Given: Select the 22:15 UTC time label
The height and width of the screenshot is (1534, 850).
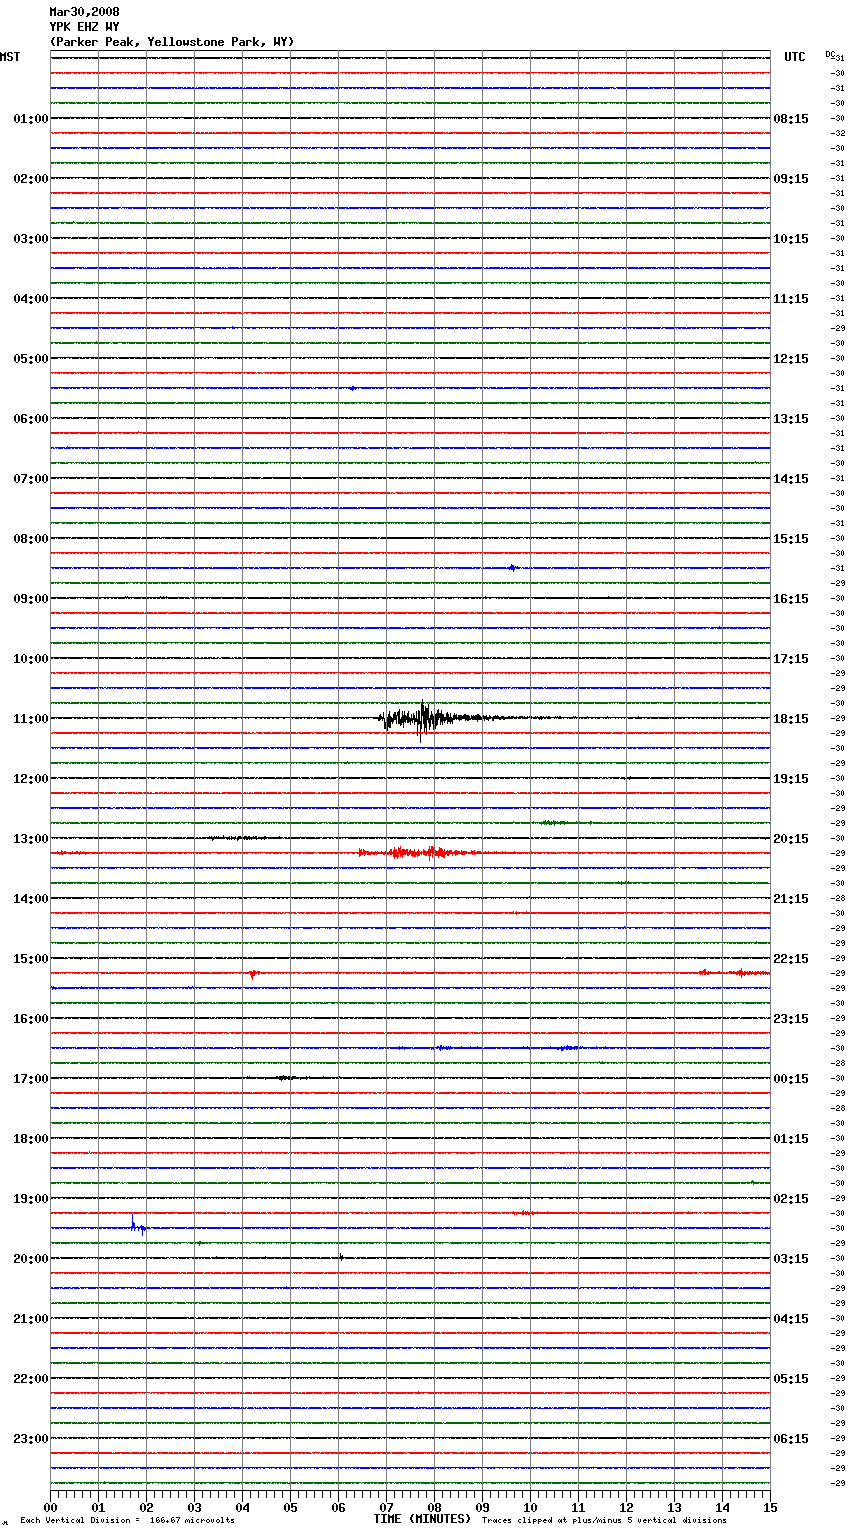Looking at the screenshot, I should point(791,959).
